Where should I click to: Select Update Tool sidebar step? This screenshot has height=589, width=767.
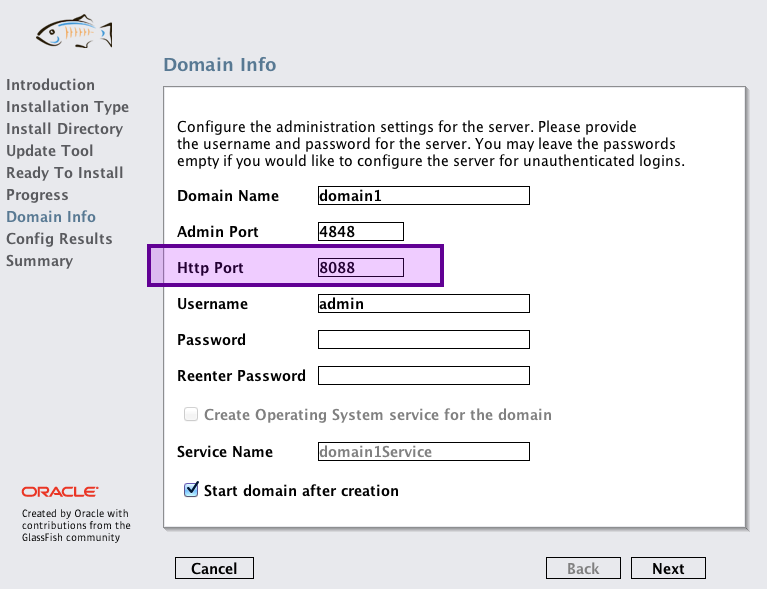(x=49, y=151)
